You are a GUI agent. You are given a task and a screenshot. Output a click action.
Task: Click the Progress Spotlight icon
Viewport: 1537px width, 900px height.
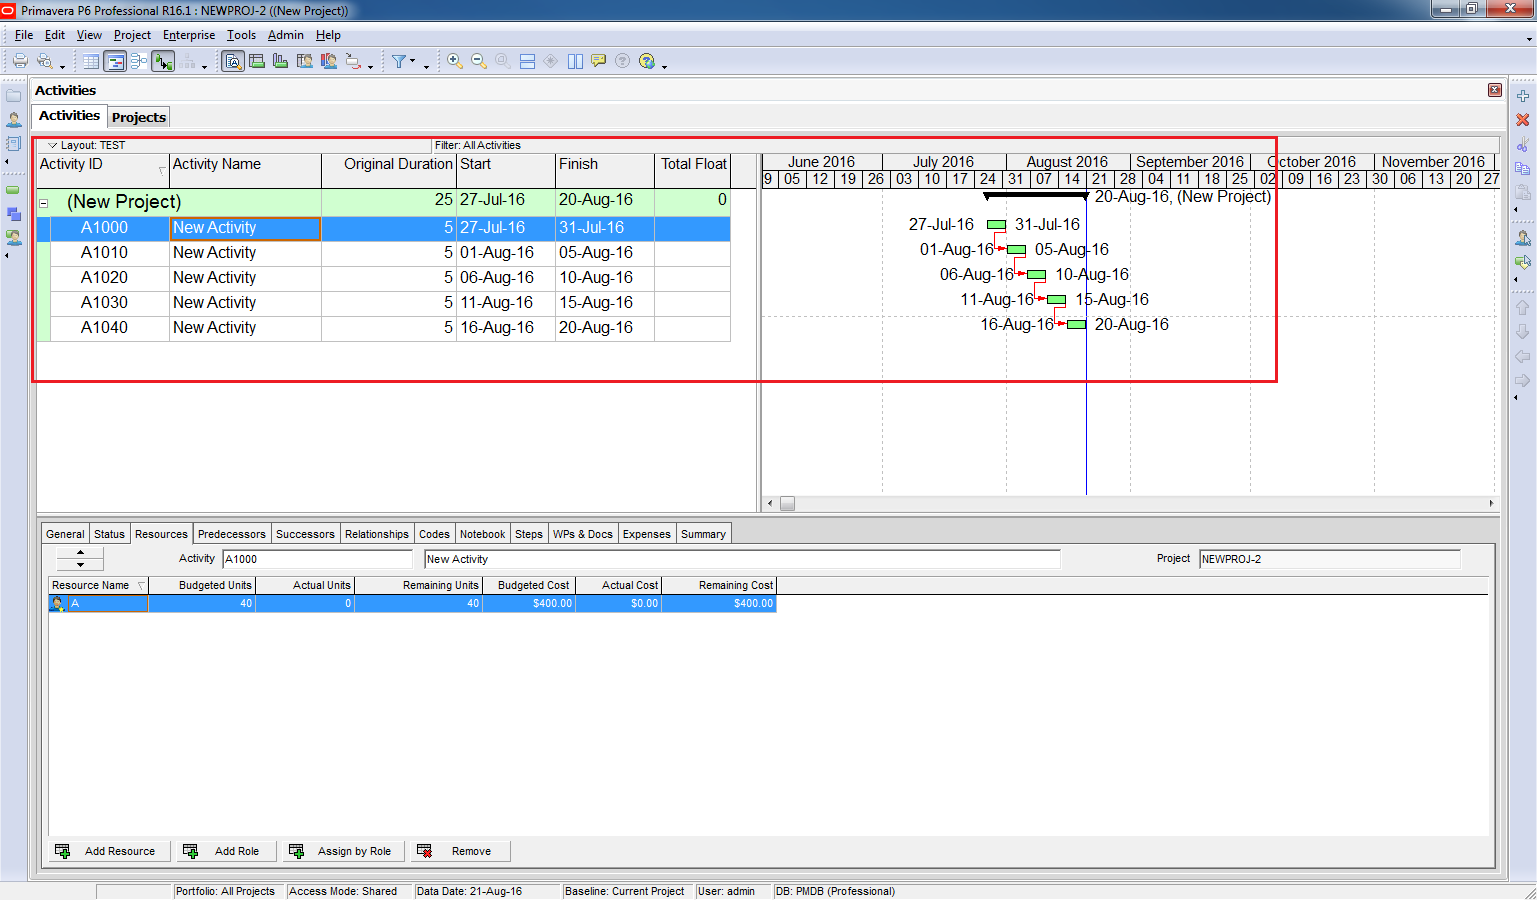[354, 61]
